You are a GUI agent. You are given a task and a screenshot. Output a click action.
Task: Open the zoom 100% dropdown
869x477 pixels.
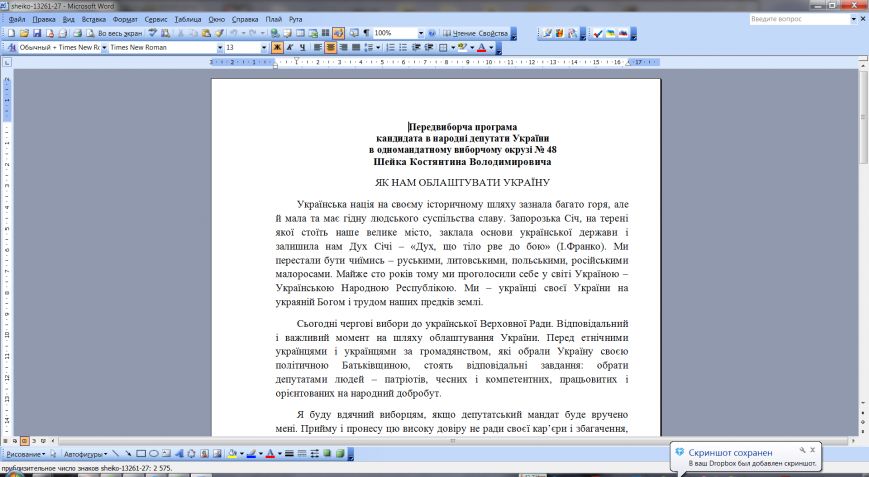click(x=421, y=33)
